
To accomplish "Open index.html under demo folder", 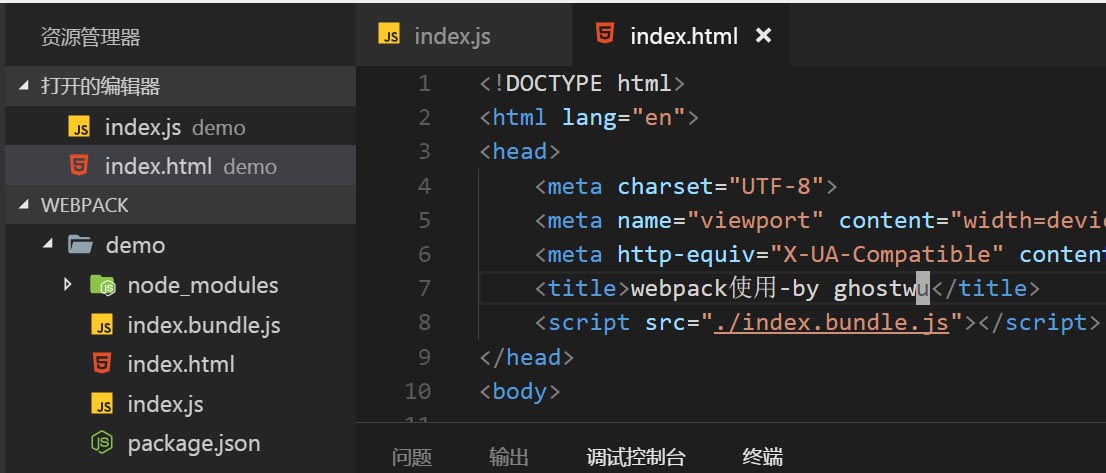I will pos(180,364).
